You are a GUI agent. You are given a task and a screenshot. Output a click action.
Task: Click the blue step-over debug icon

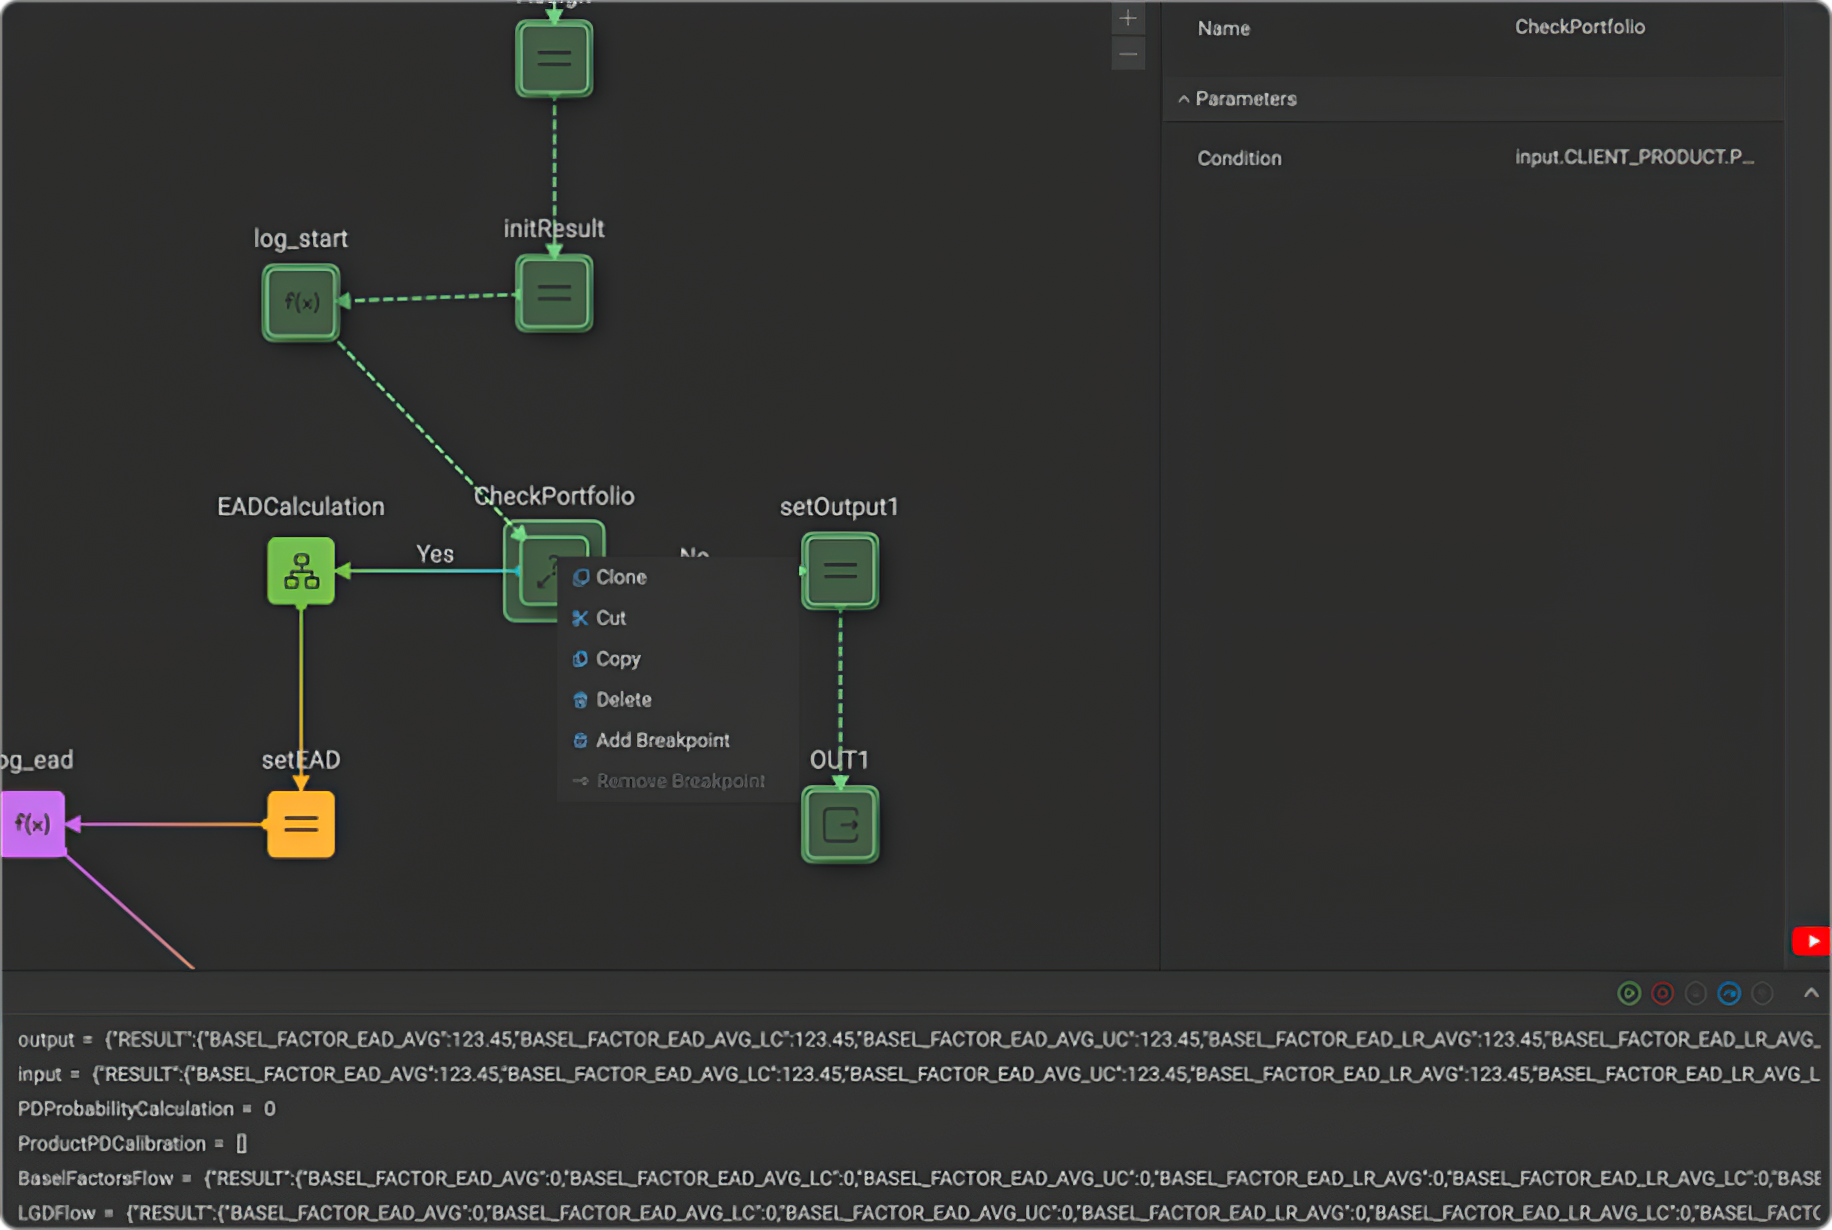tap(1729, 993)
